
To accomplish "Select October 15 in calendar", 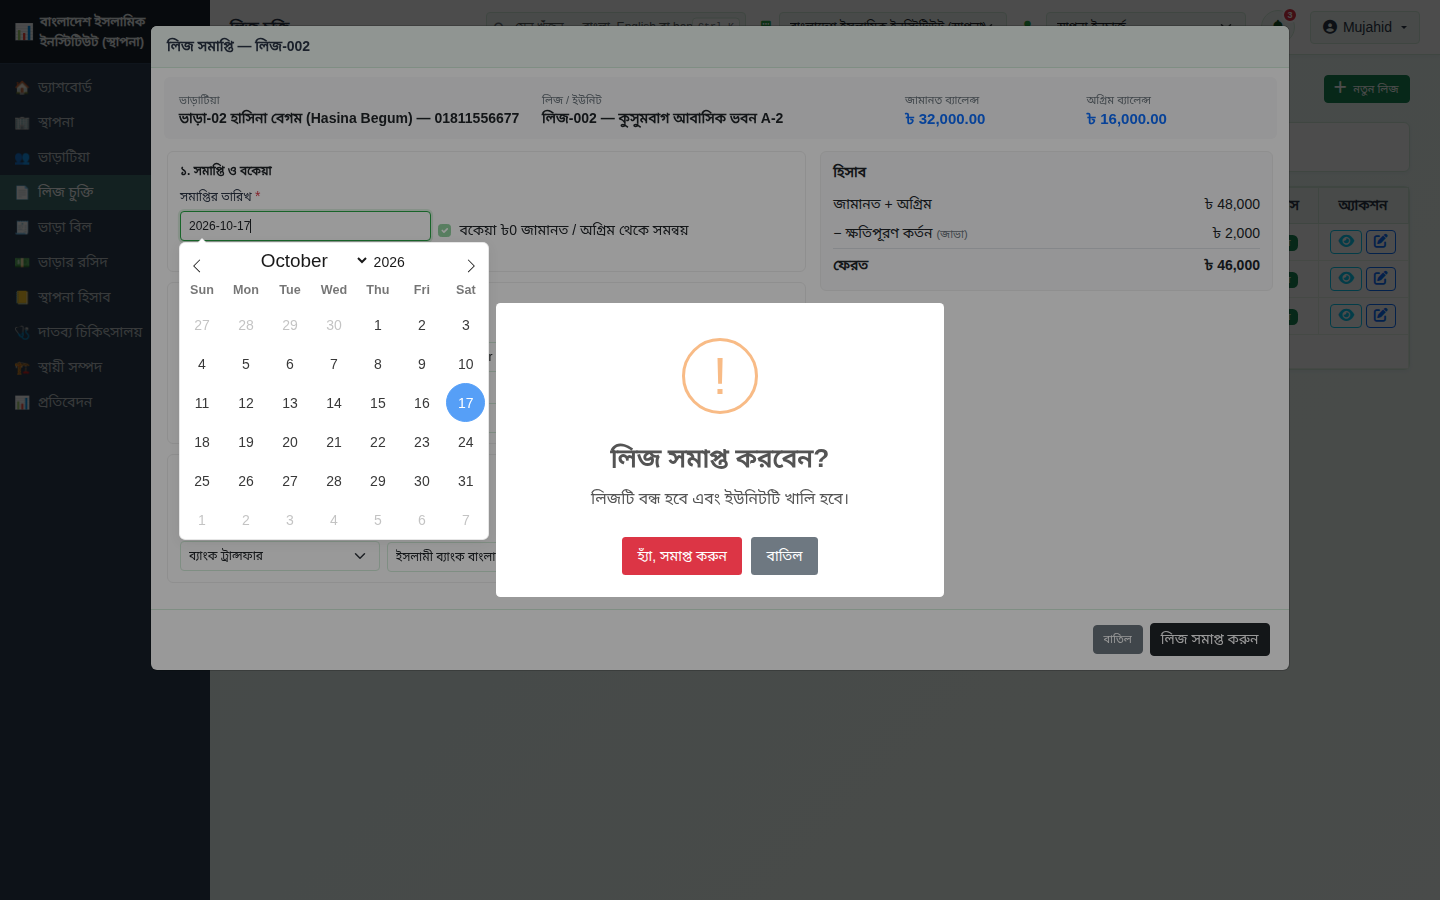I will click(378, 403).
